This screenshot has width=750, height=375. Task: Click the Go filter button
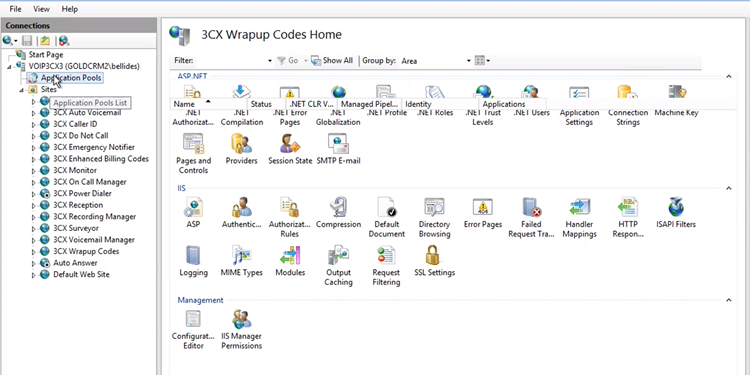[x=288, y=61]
